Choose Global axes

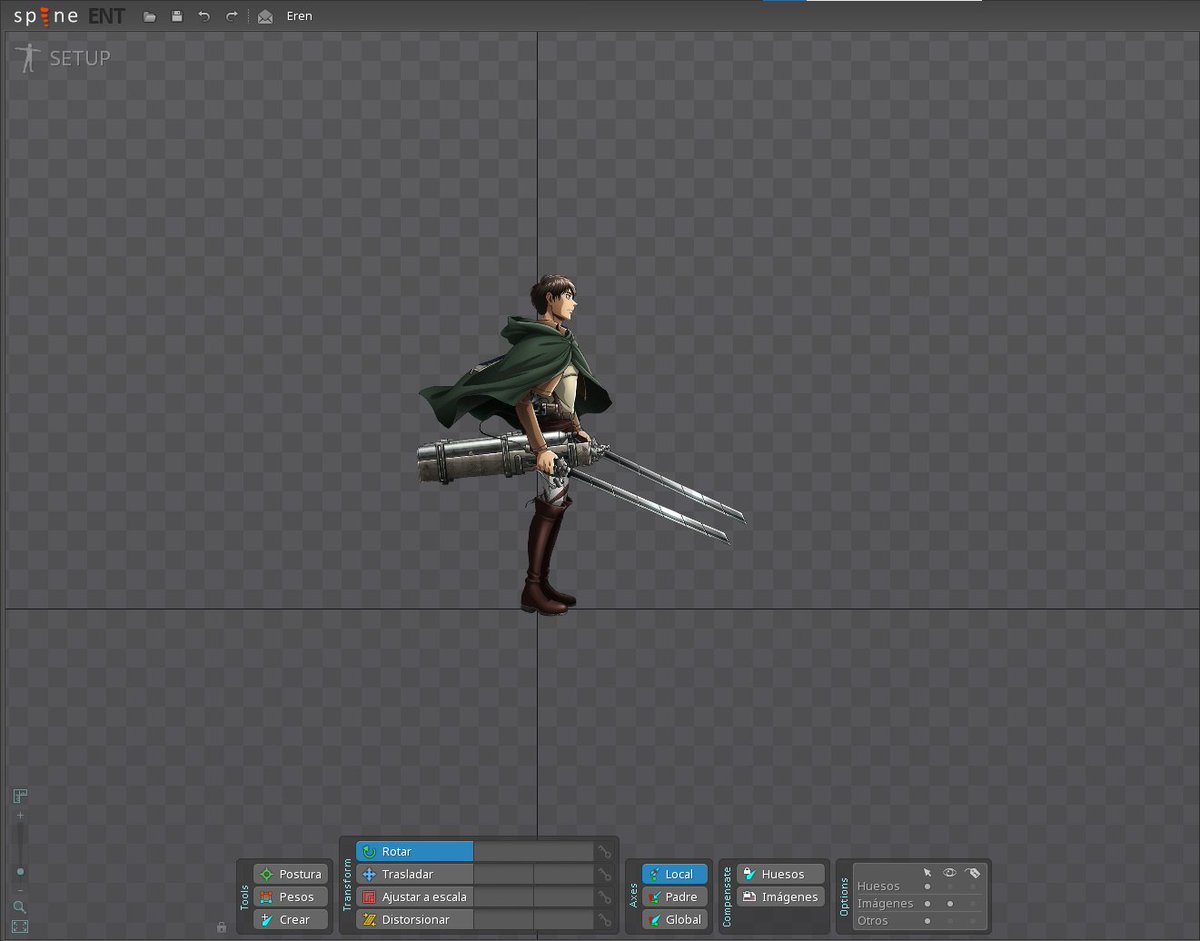(675, 920)
